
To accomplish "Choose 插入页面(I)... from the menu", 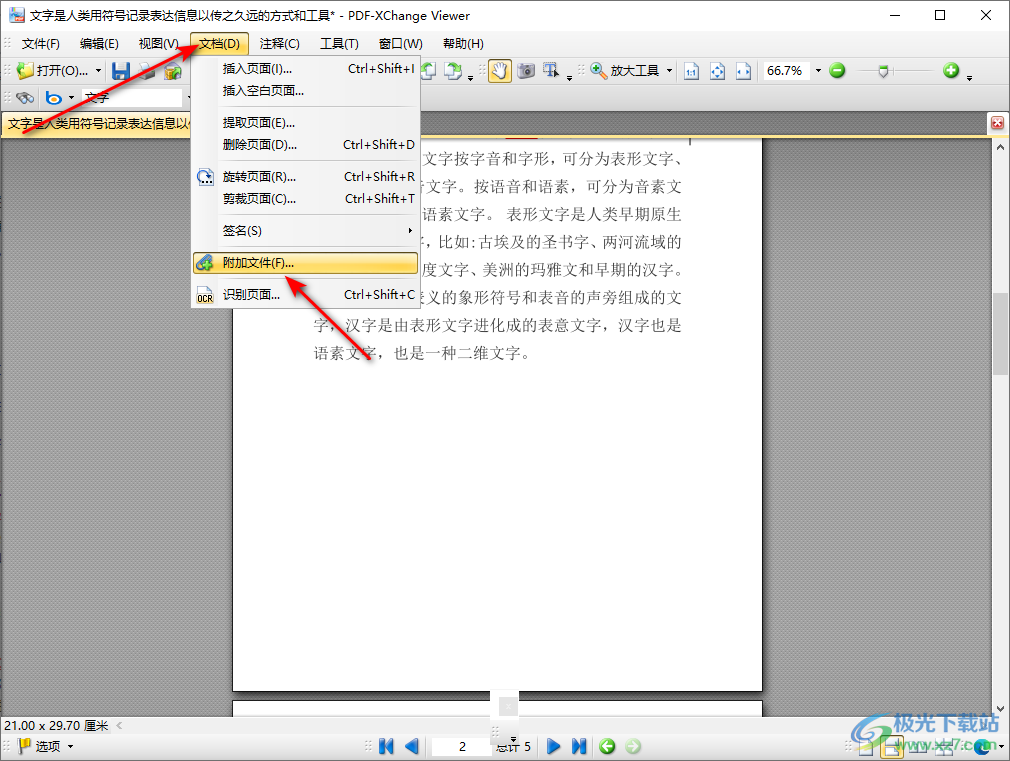I will [306, 68].
